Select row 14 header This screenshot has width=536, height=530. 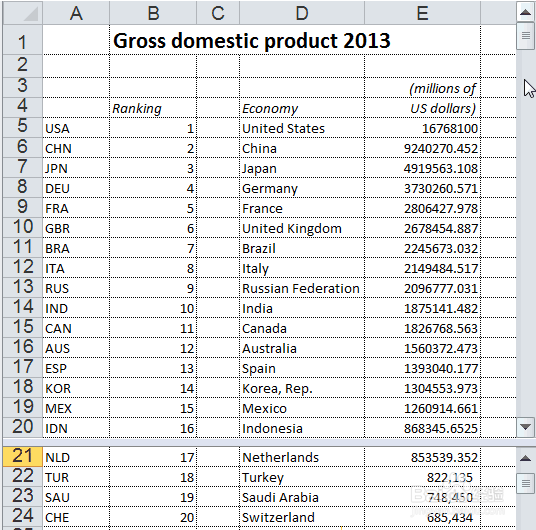[23, 307]
